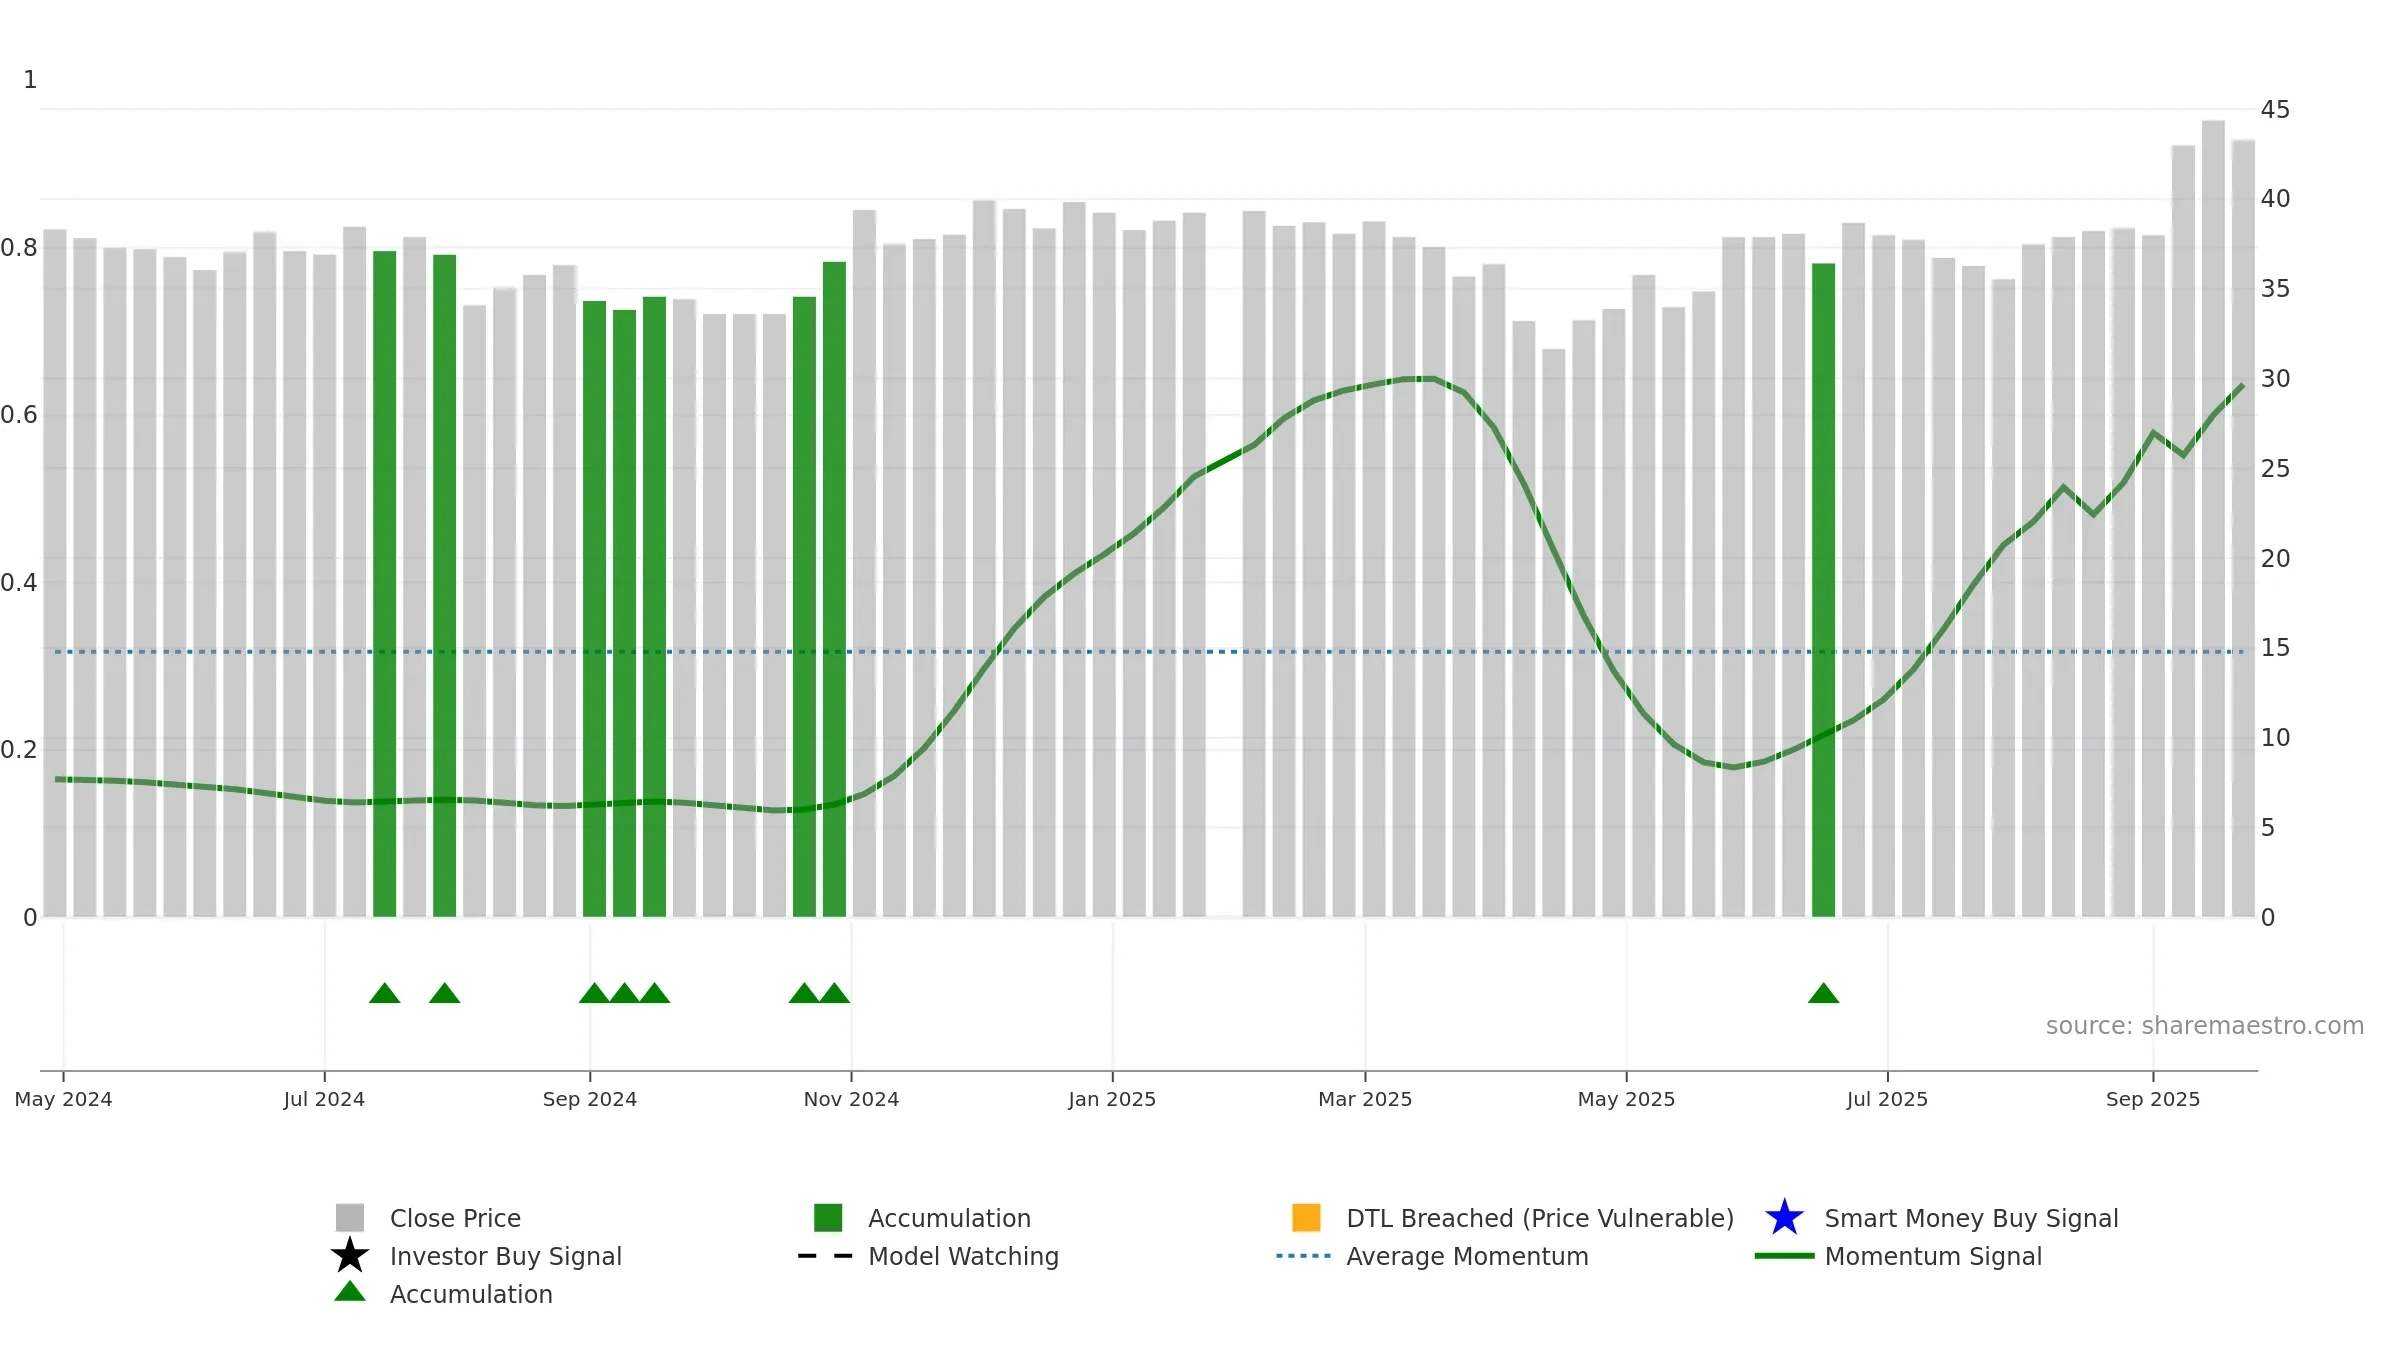Click the first accumulation triangle in July 2024
This screenshot has height=1350, width=2400.
point(384,993)
